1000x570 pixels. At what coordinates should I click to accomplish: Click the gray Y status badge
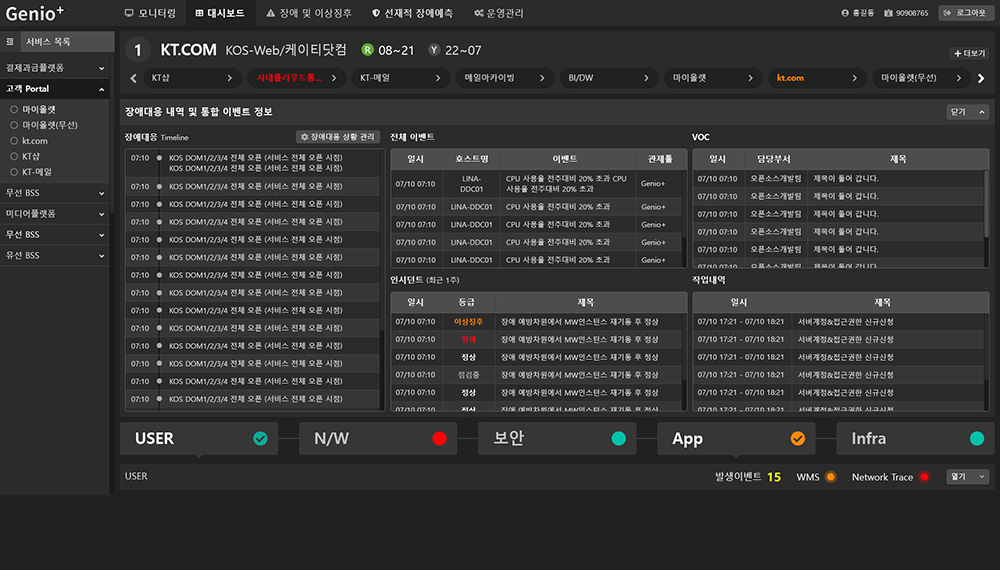click(x=434, y=50)
